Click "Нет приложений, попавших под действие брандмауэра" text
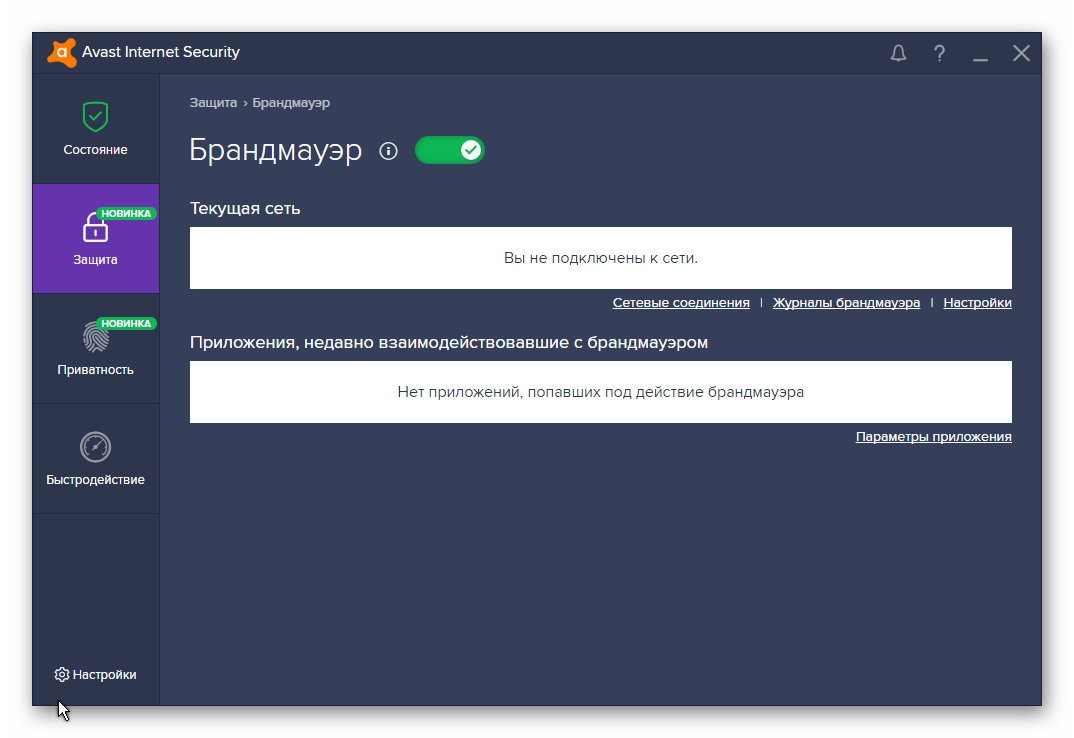This screenshot has height=738, width=1074. [601, 392]
